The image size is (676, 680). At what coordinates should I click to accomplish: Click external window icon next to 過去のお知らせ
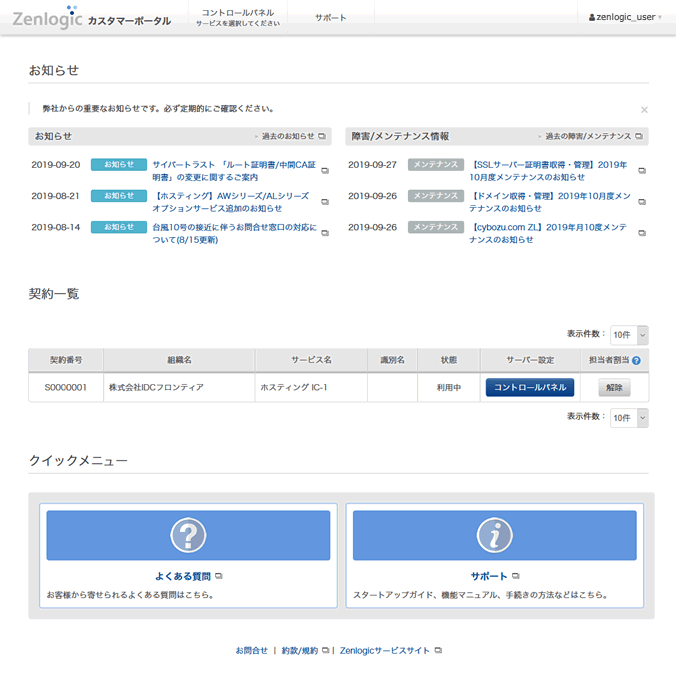(322, 136)
